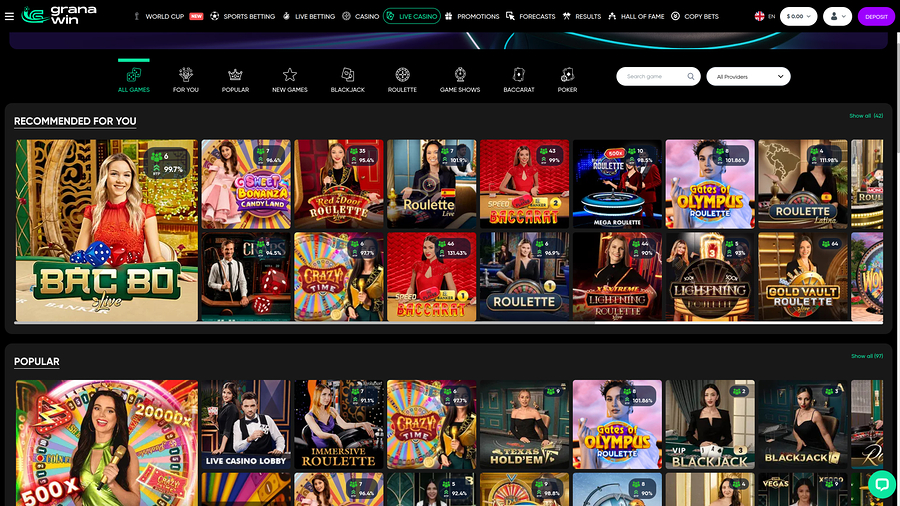Click the search magnifier icon
The image size is (900, 506).
[690, 76]
